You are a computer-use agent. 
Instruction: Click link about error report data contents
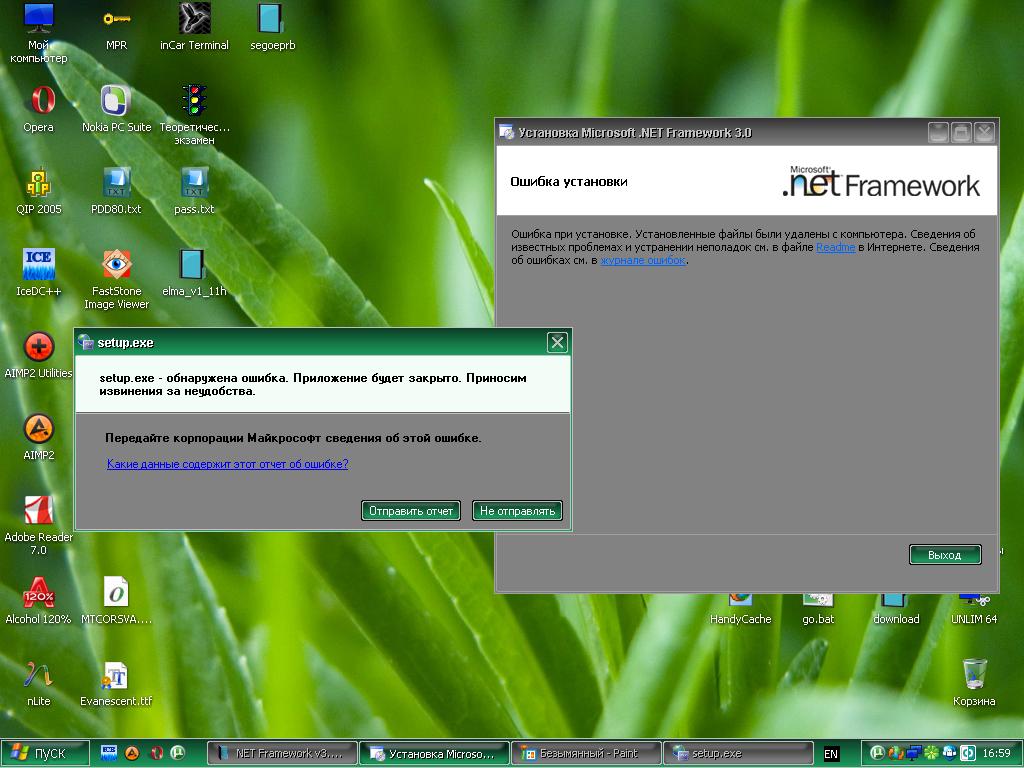[x=227, y=464]
